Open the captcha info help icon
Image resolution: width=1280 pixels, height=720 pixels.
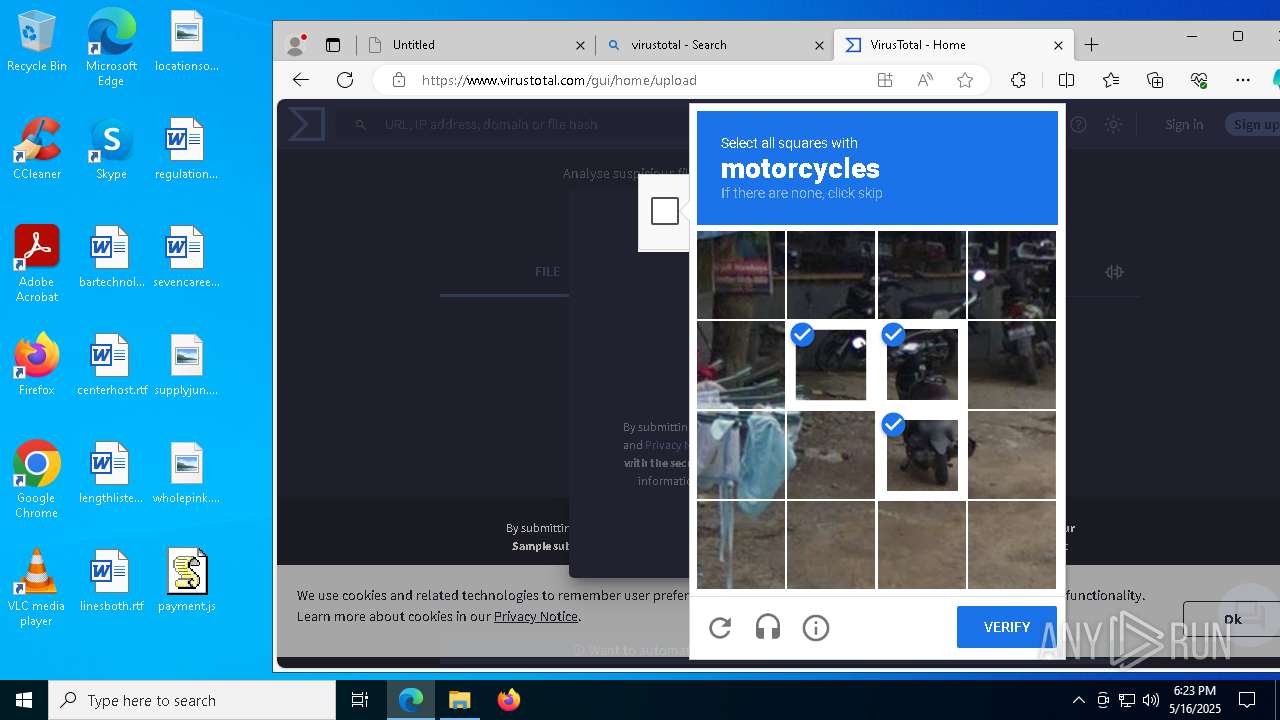point(816,628)
